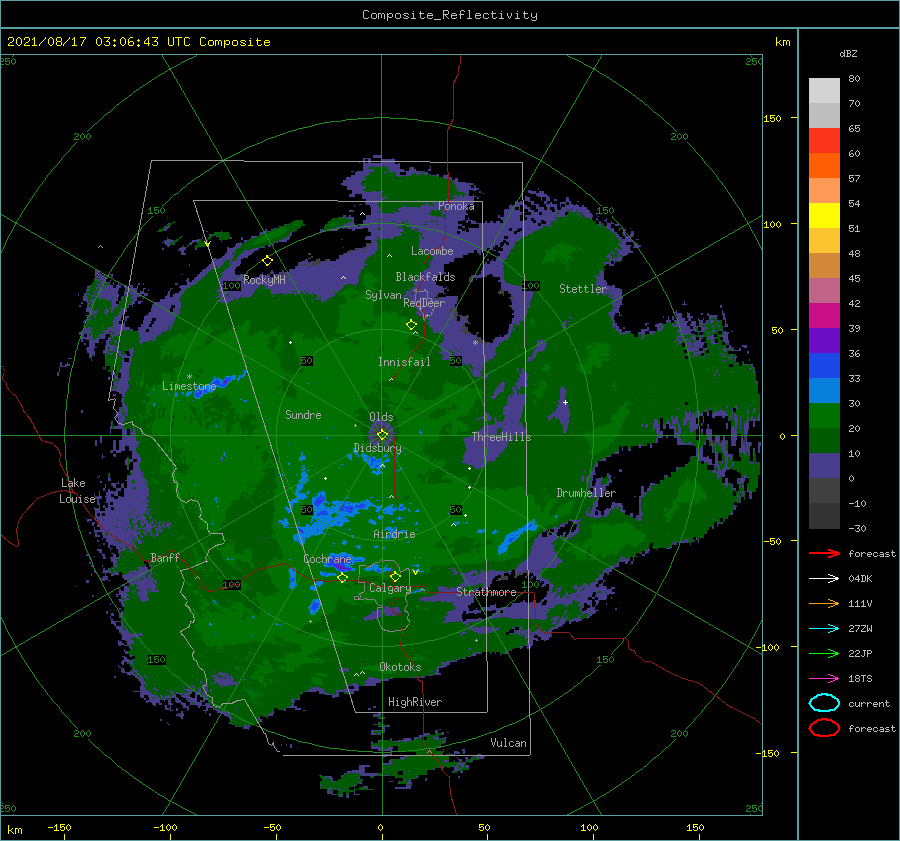The height and width of the screenshot is (841, 900).
Task: Click the Lacombe town label
Action: click(432, 251)
